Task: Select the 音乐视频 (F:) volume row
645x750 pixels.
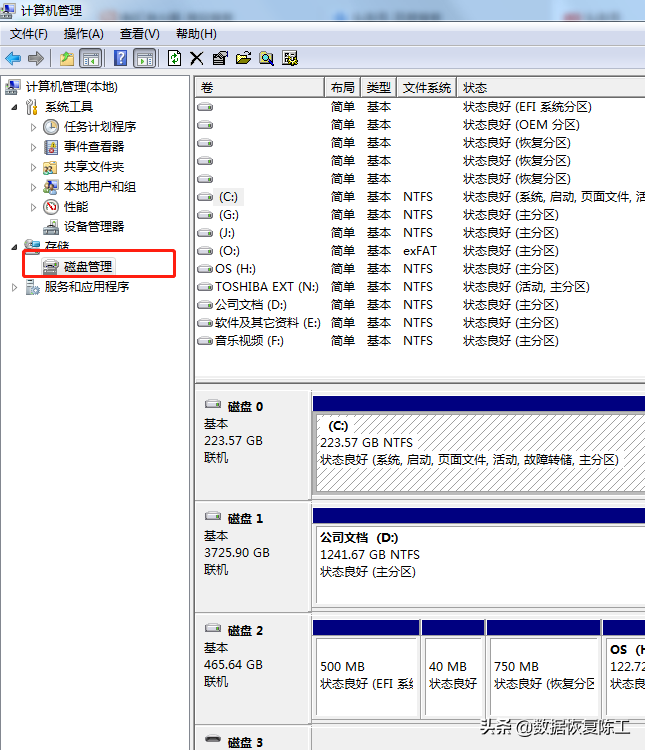Action: (420, 341)
